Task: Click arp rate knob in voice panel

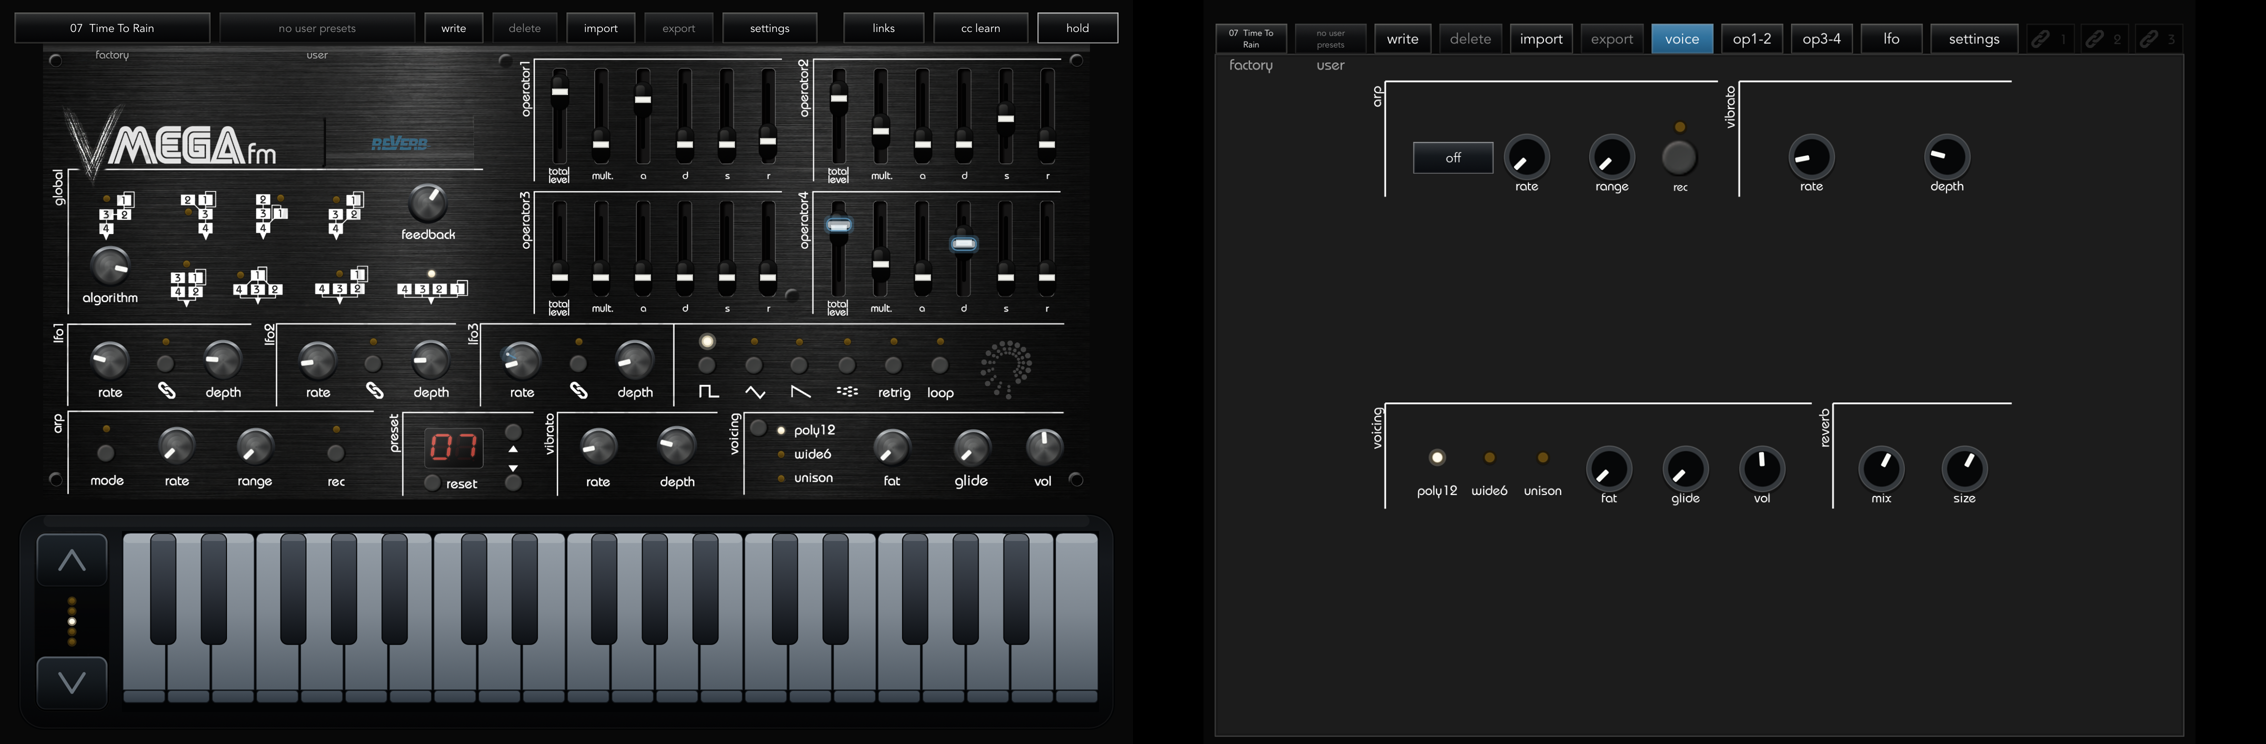Action: tap(1526, 157)
